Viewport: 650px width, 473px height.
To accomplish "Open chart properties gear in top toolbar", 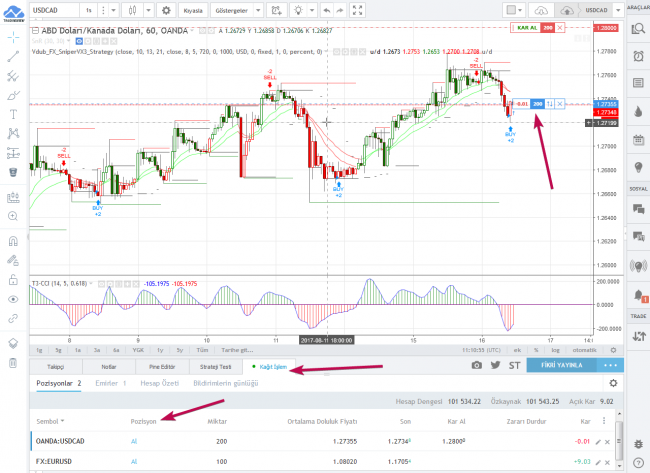I will (x=166, y=10).
